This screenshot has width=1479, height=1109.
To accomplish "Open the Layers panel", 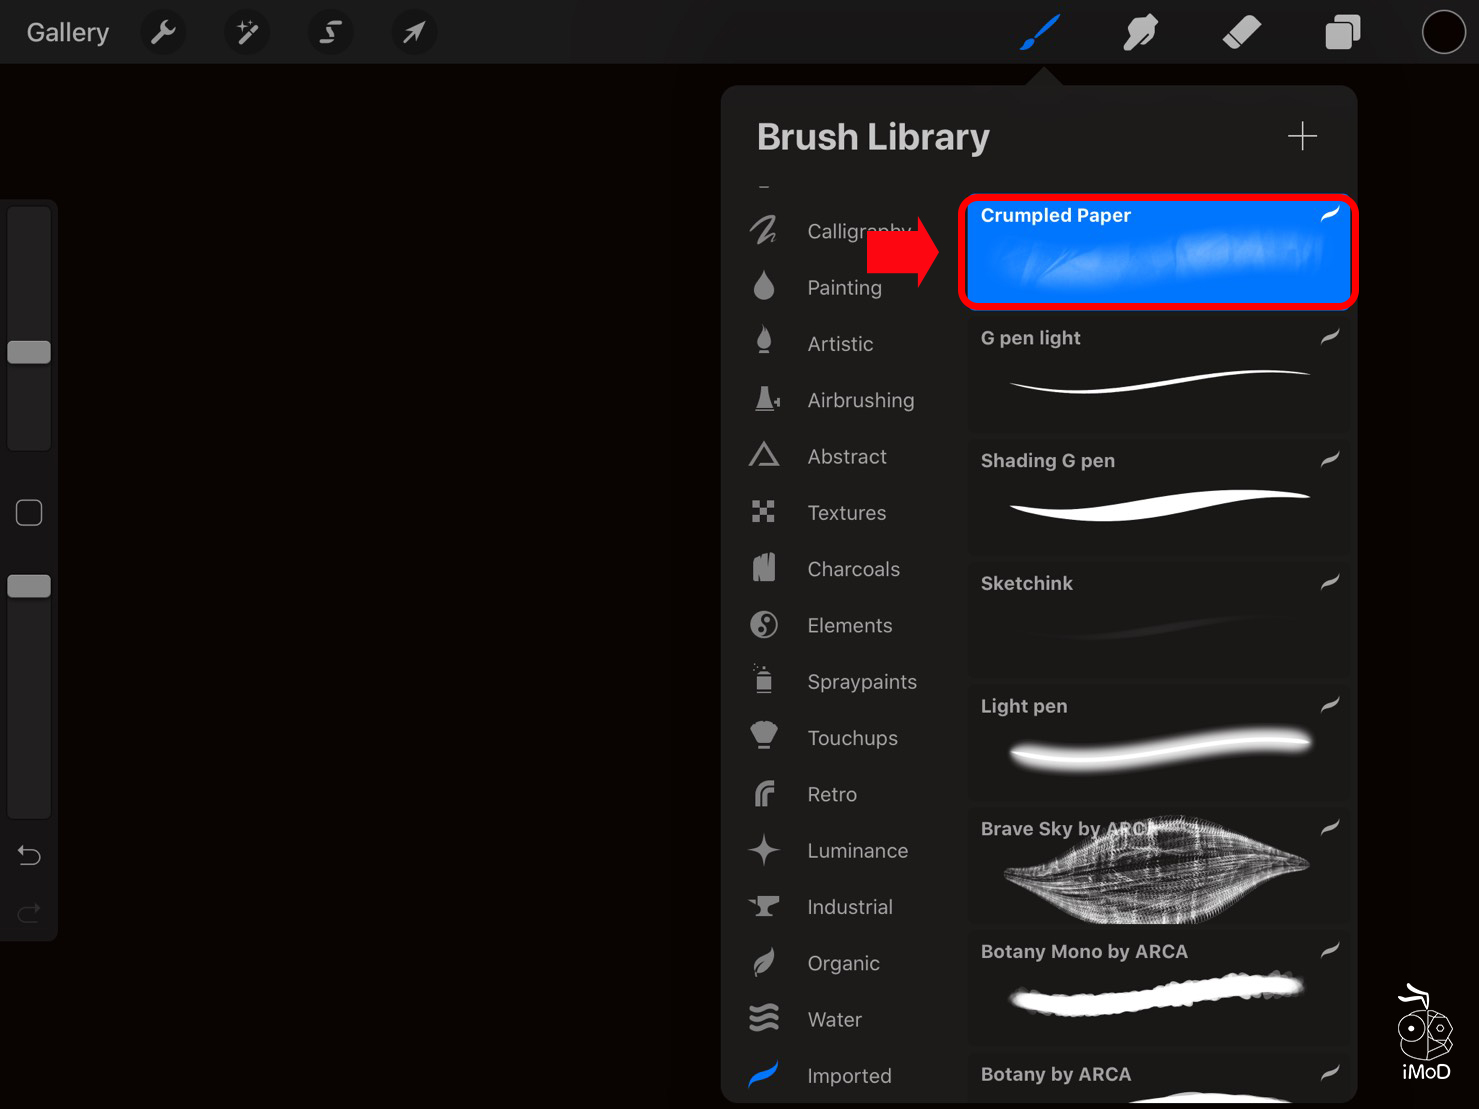I will 1342,31.
